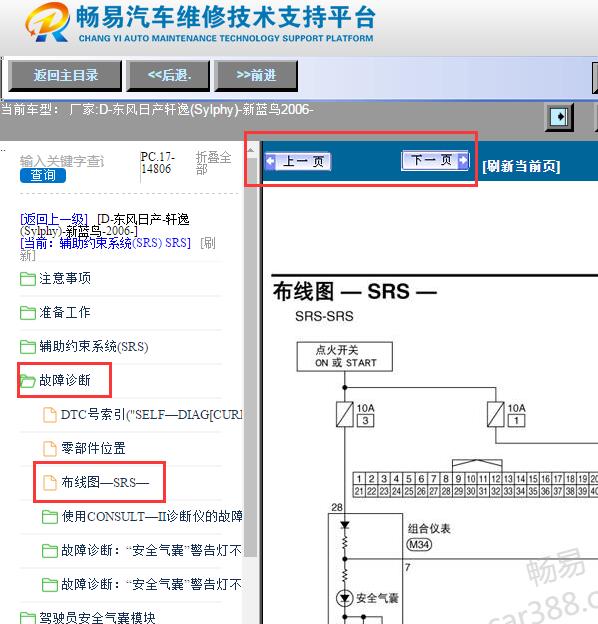Expand 辅助约束系统(SRS) folder
Image resolution: width=598 pixels, height=624 pixels.
pyautogui.click(x=84, y=347)
